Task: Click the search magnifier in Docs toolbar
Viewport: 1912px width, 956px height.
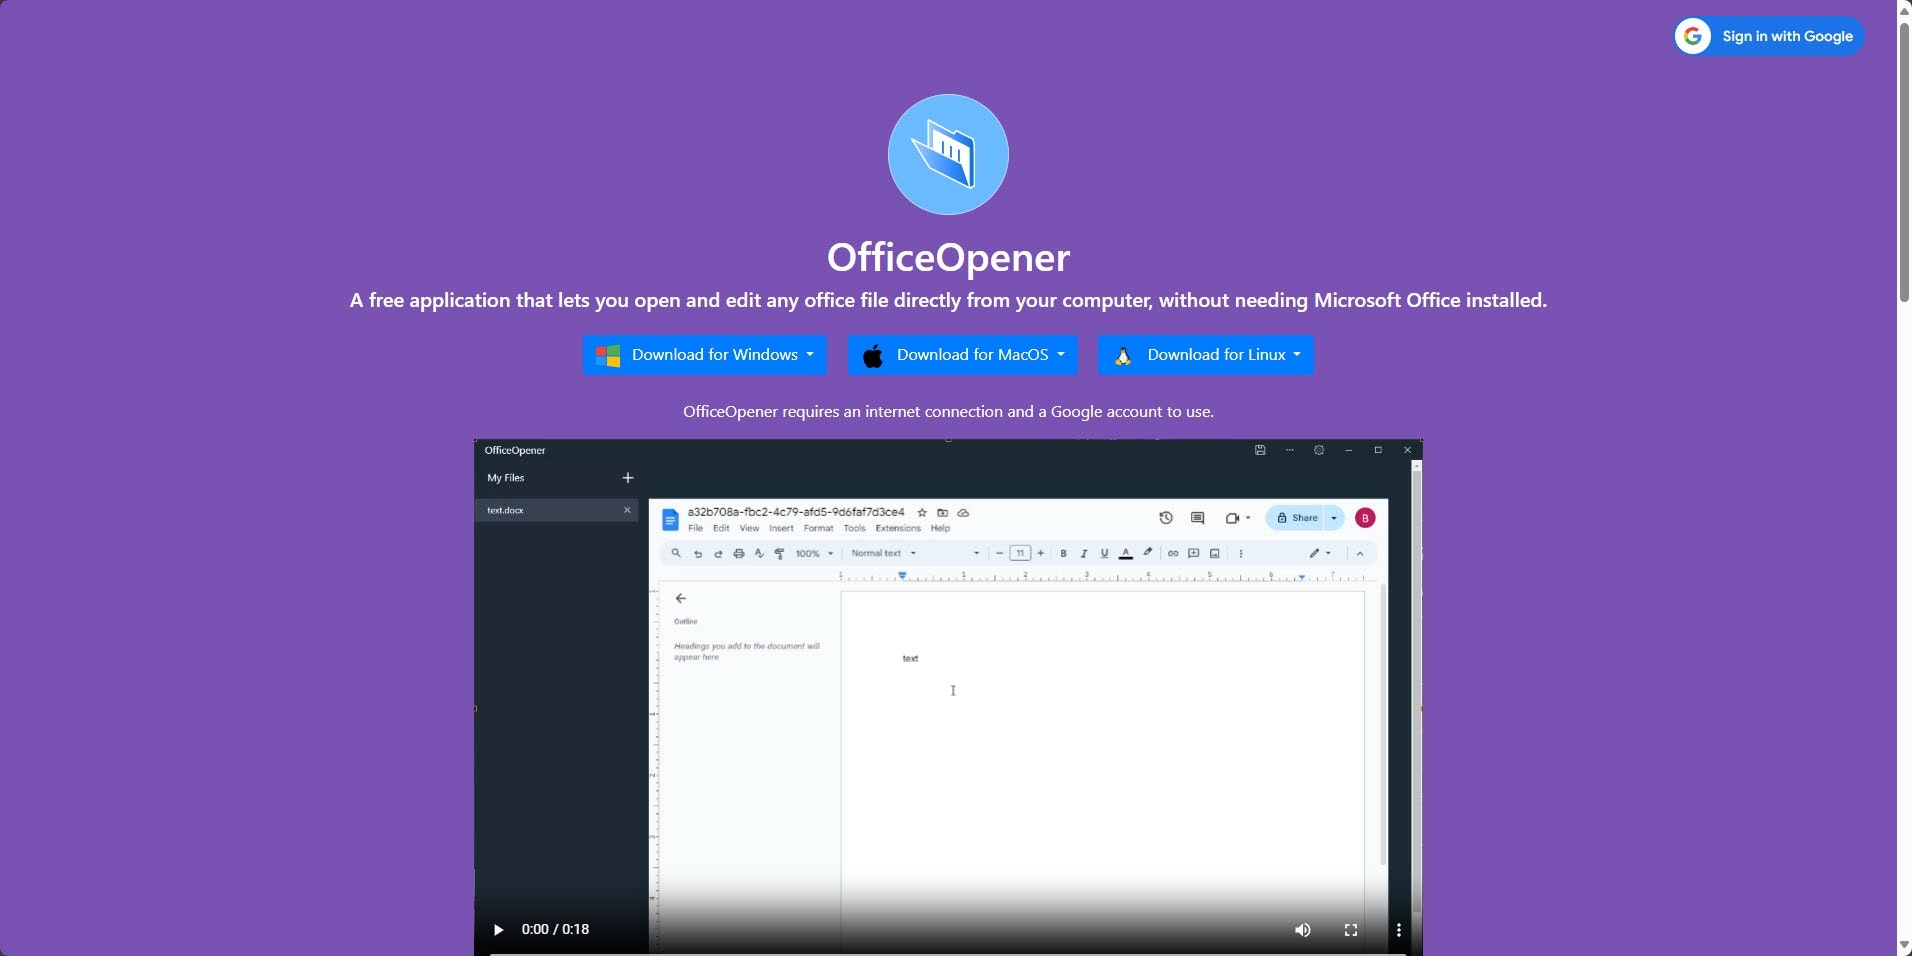Action: tap(676, 553)
